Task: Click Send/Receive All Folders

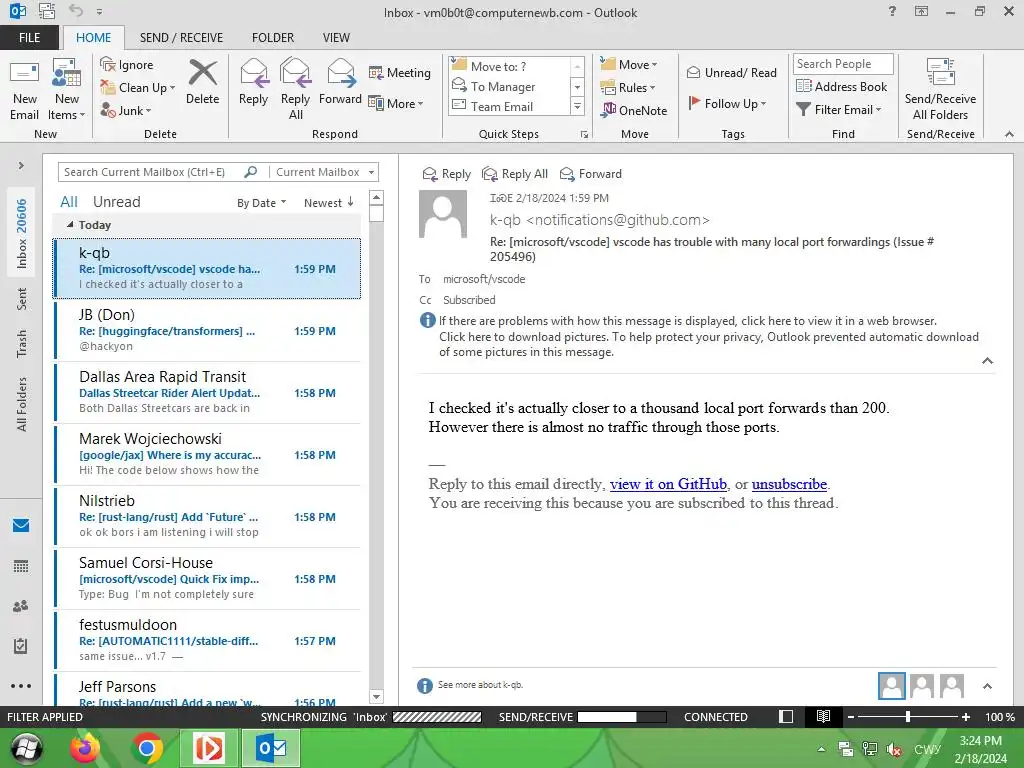Action: click(940, 90)
